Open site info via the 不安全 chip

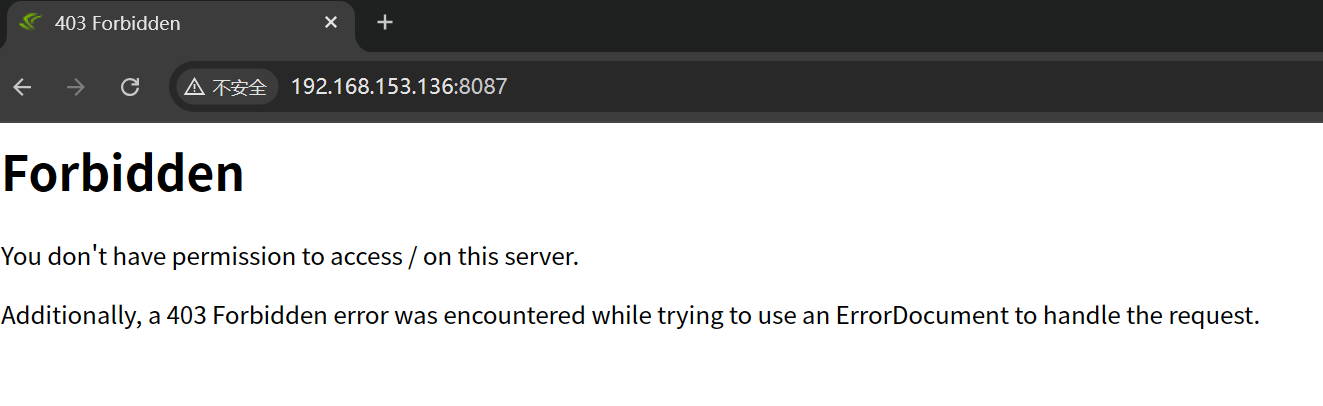[227, 87]
